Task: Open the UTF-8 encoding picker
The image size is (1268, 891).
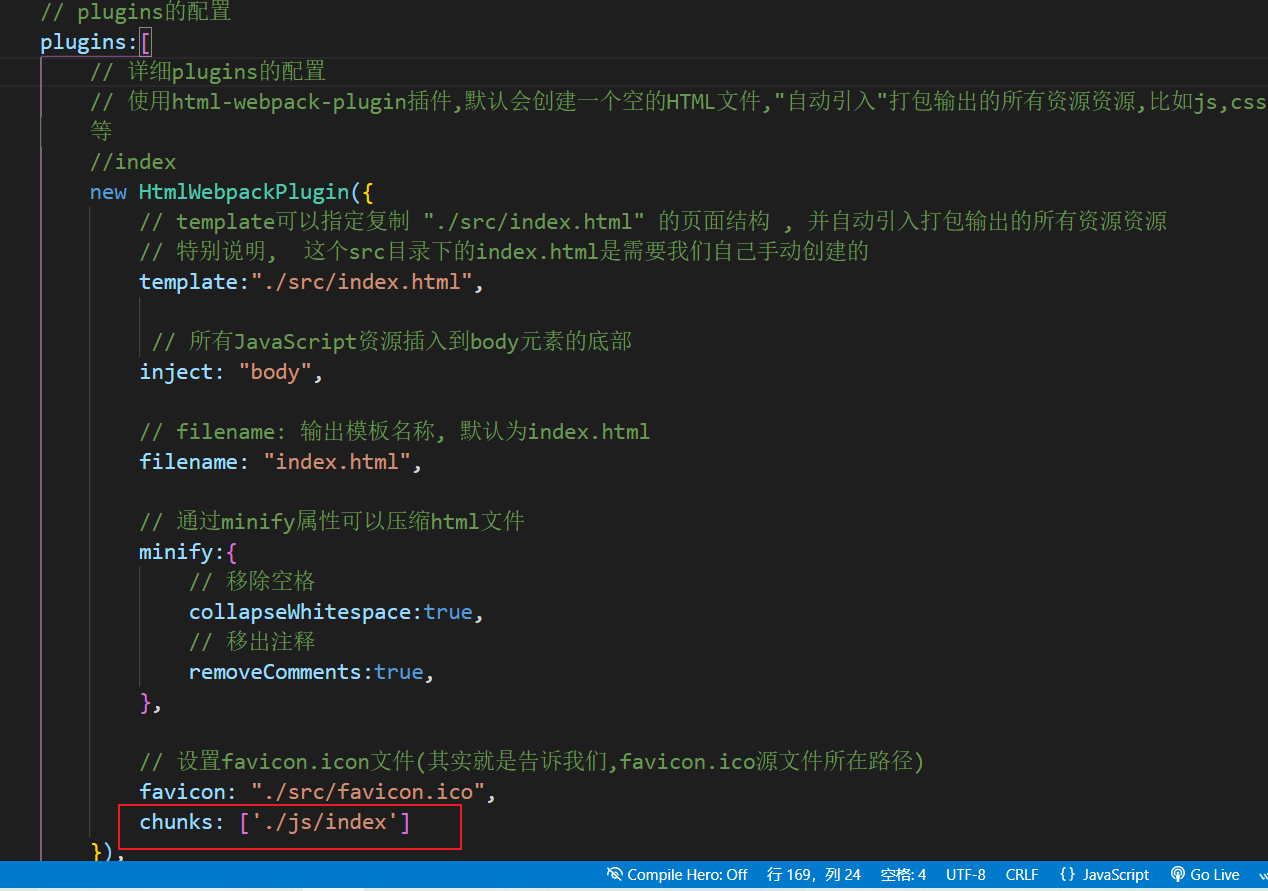Action: click(x=965, y=874)
